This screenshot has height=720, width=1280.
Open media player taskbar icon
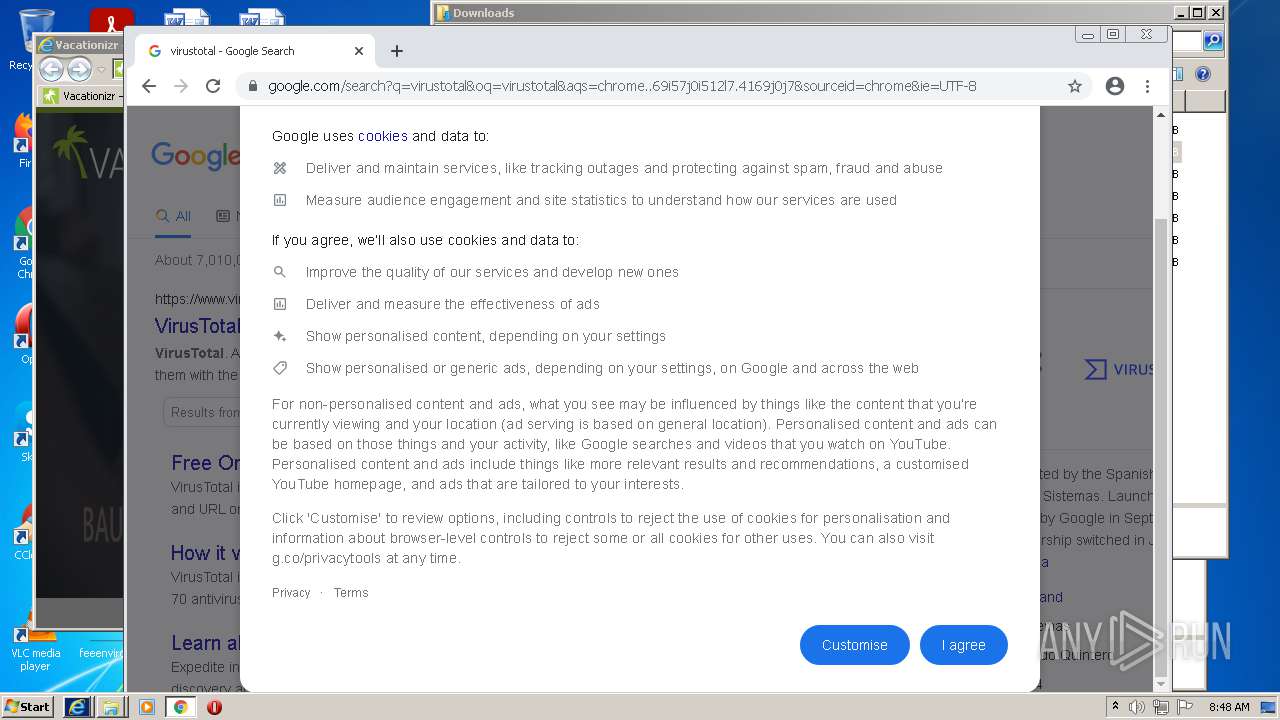146,707
